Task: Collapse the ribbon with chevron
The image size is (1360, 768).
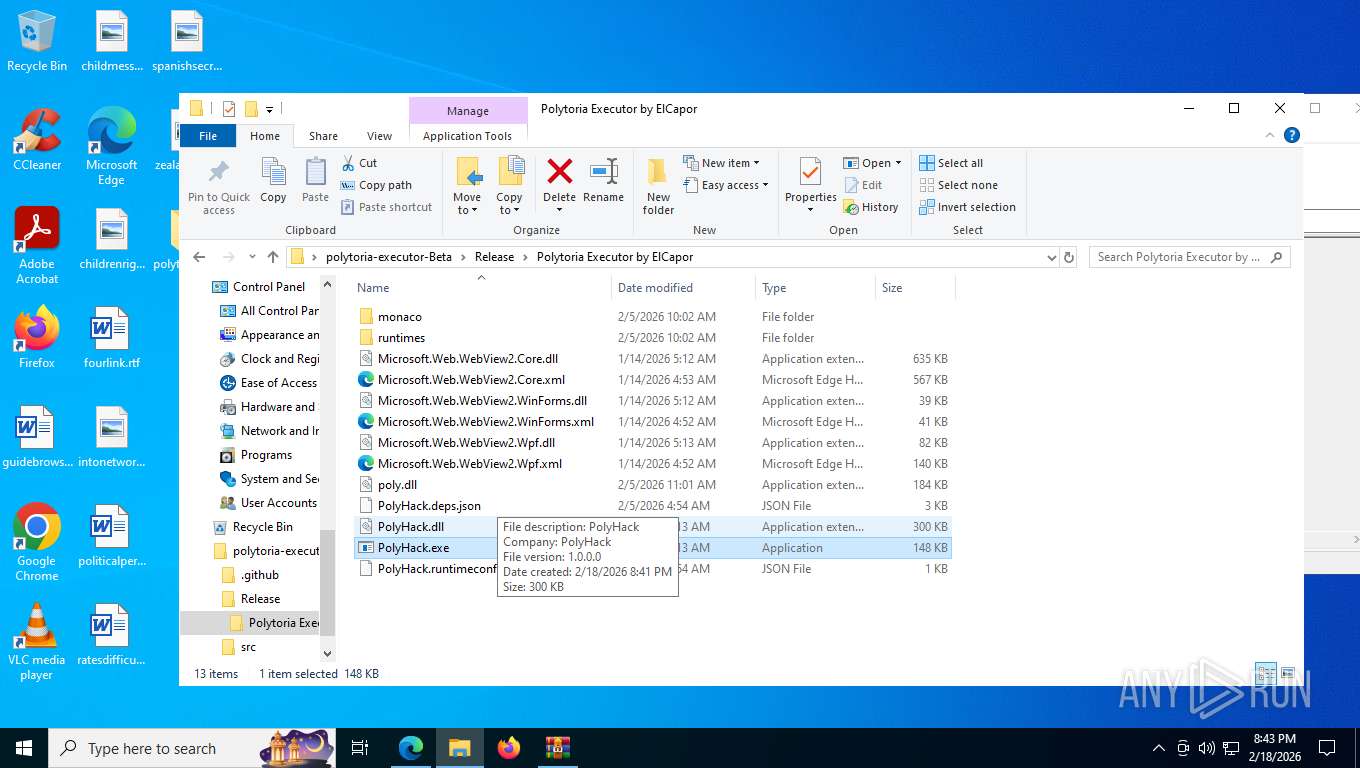Action: (x=1271, y=135)
